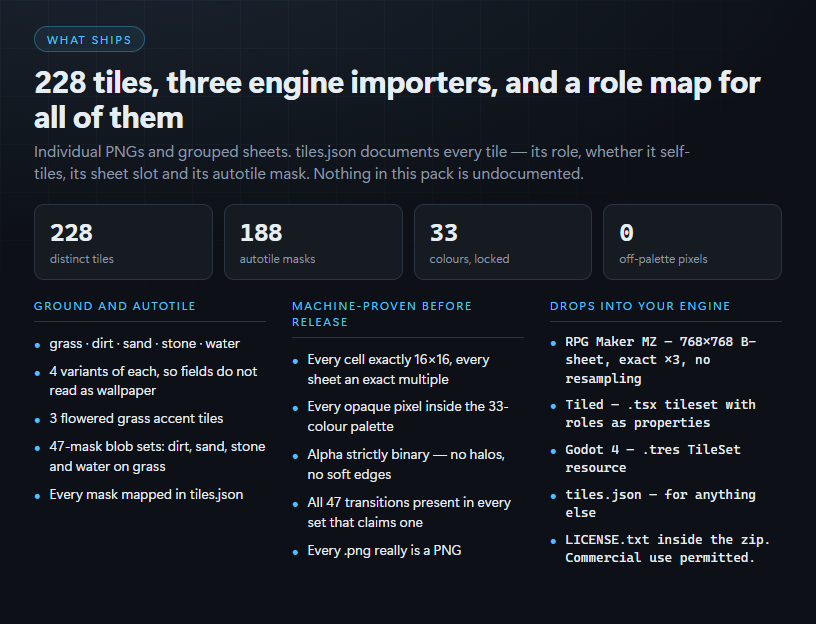Click the GROUND AND AUTOTILE column heading
The width and height of the screenshot is (816, 624).
click(115, 306)
